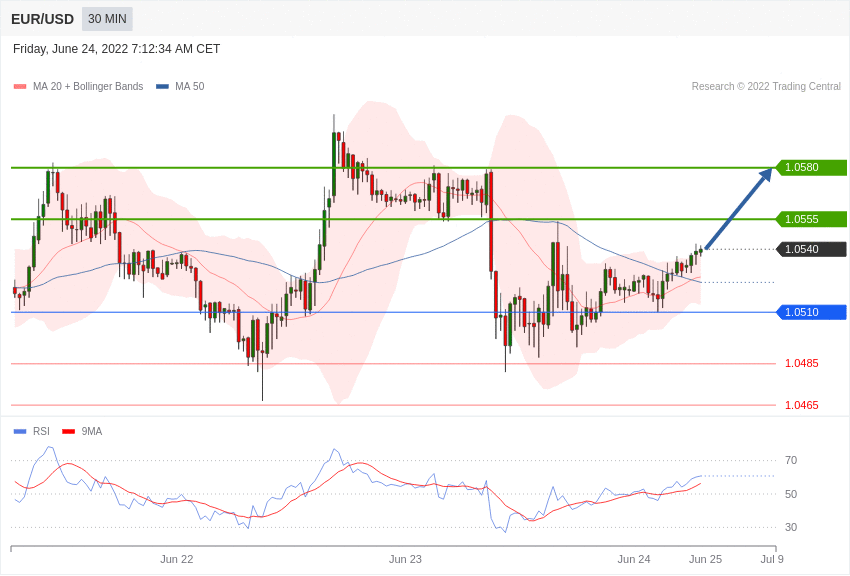Click the EUR/USD pair title

pyautogui.click(x=42, y=20)
